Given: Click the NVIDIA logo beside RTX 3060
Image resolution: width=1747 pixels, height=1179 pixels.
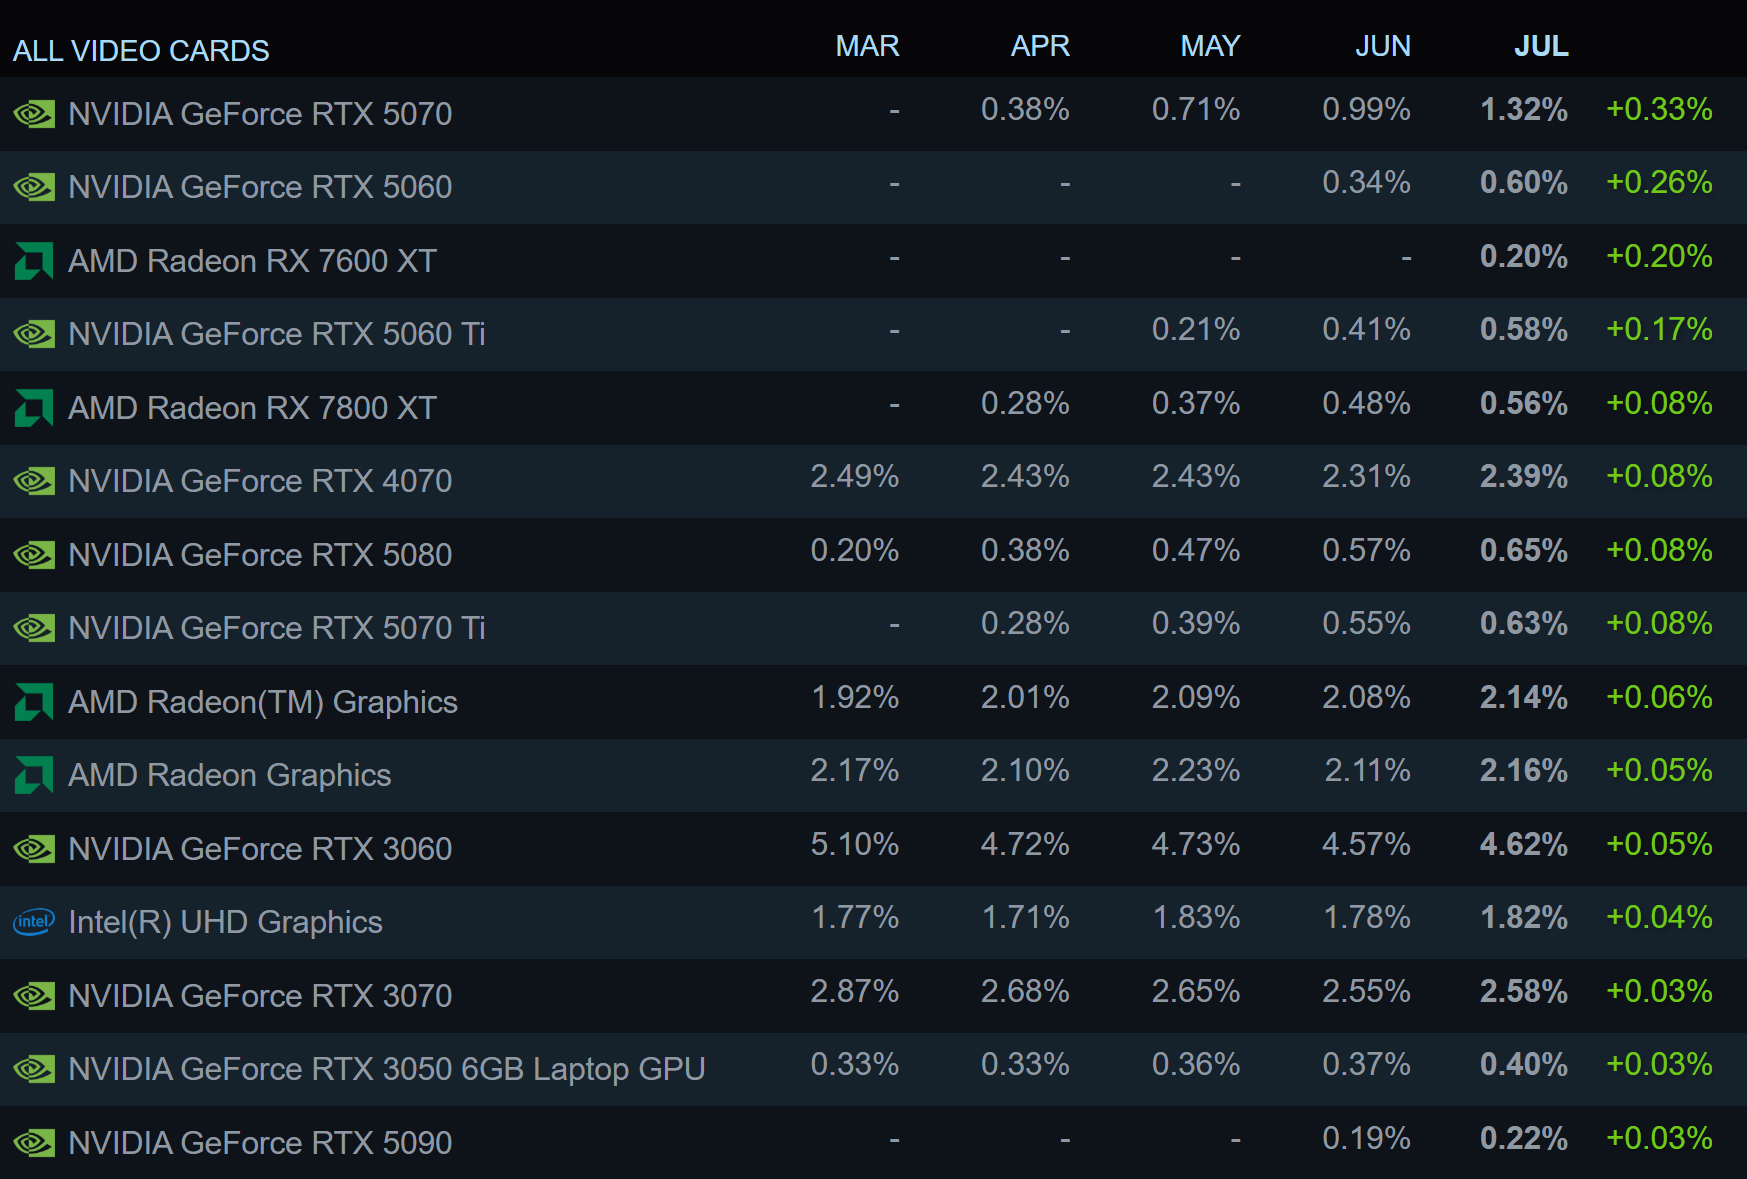Looking at the screenshot, I should (34, 849).
